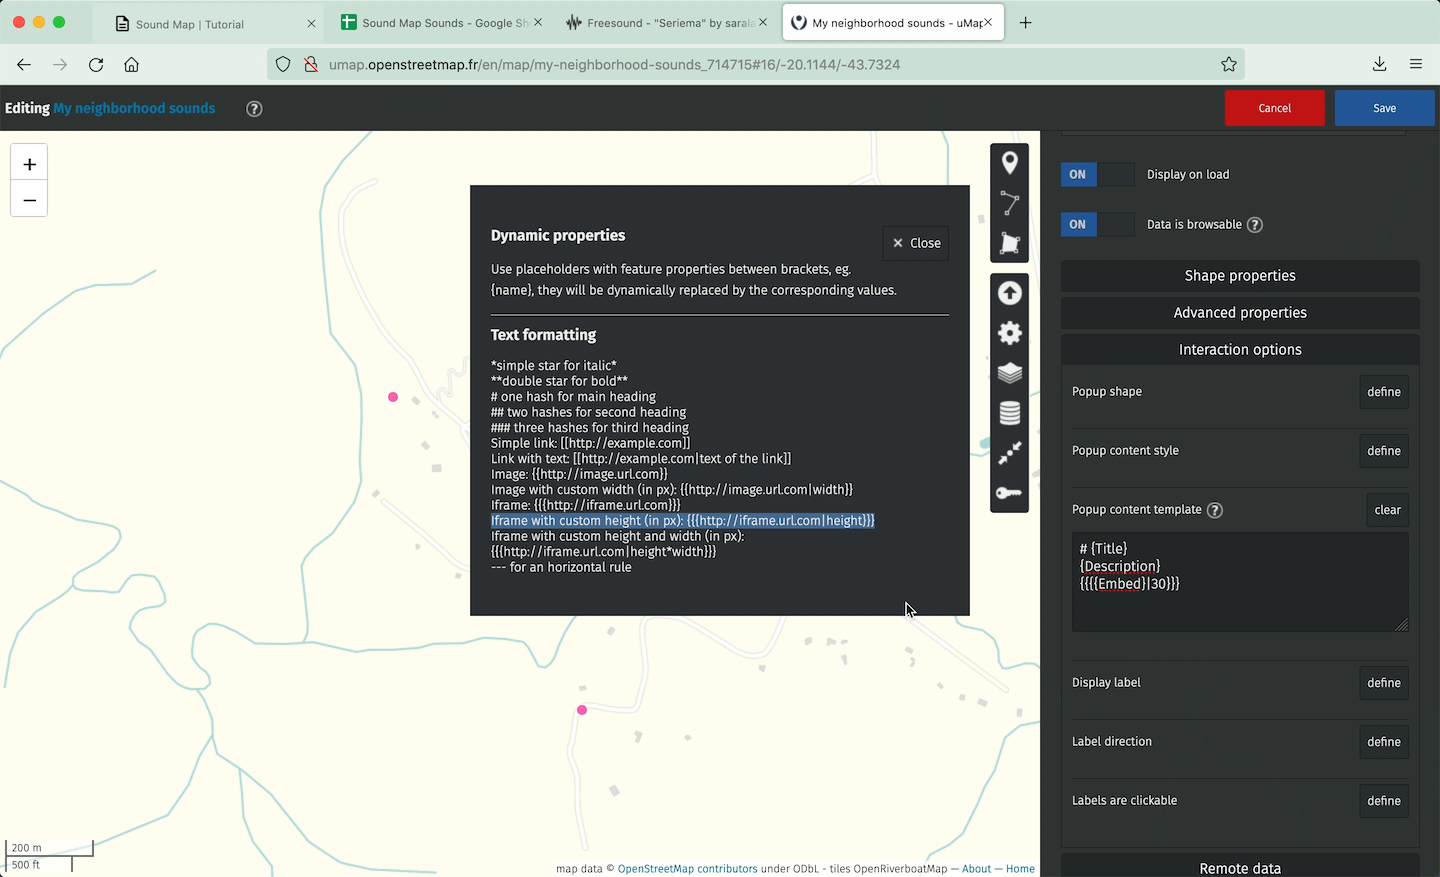Image resolution: width=1440 pixels, height=877 pixels.
Task: Click define for Labels are clickable
Action: (1383, 801)
